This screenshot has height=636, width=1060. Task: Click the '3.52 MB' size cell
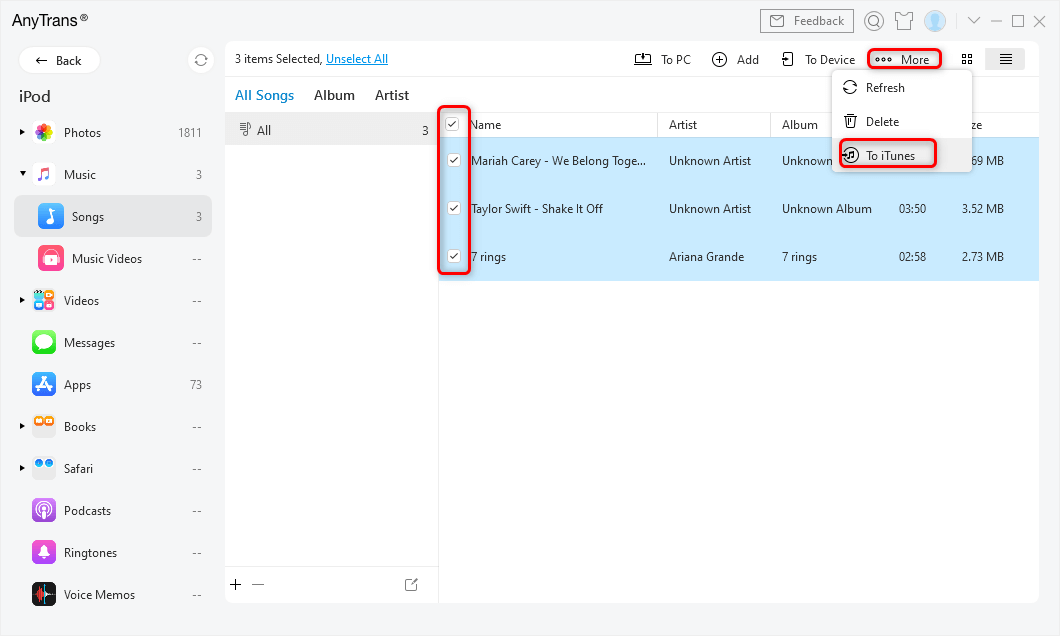[x=982, y=209]
